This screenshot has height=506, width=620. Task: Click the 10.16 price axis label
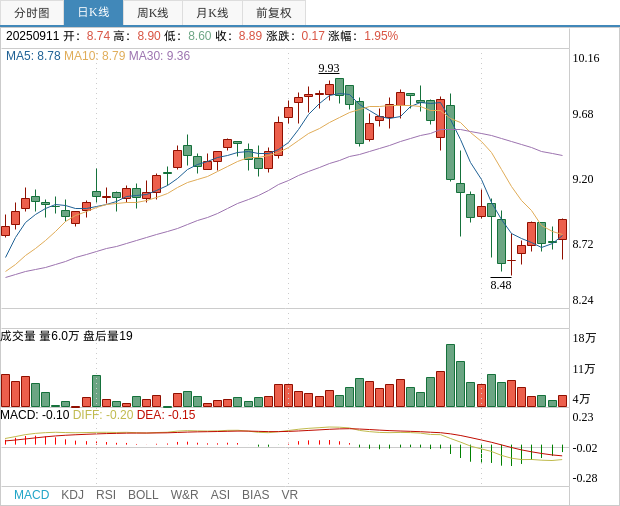click(x=586, y=58)
